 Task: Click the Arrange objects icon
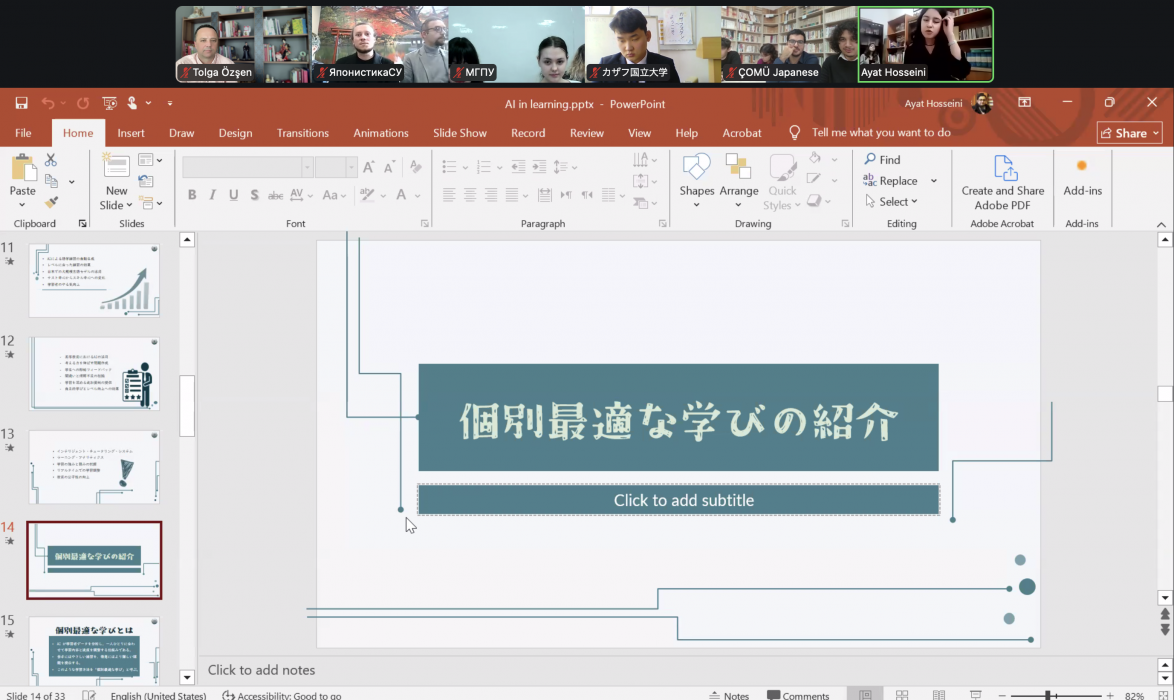(738, 174)
